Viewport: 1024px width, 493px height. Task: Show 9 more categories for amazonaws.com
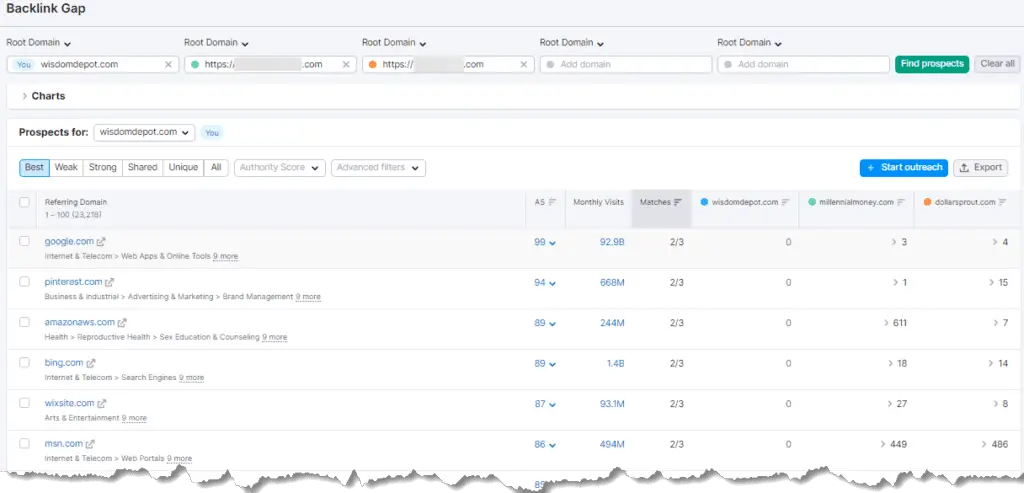coord(274,338)
